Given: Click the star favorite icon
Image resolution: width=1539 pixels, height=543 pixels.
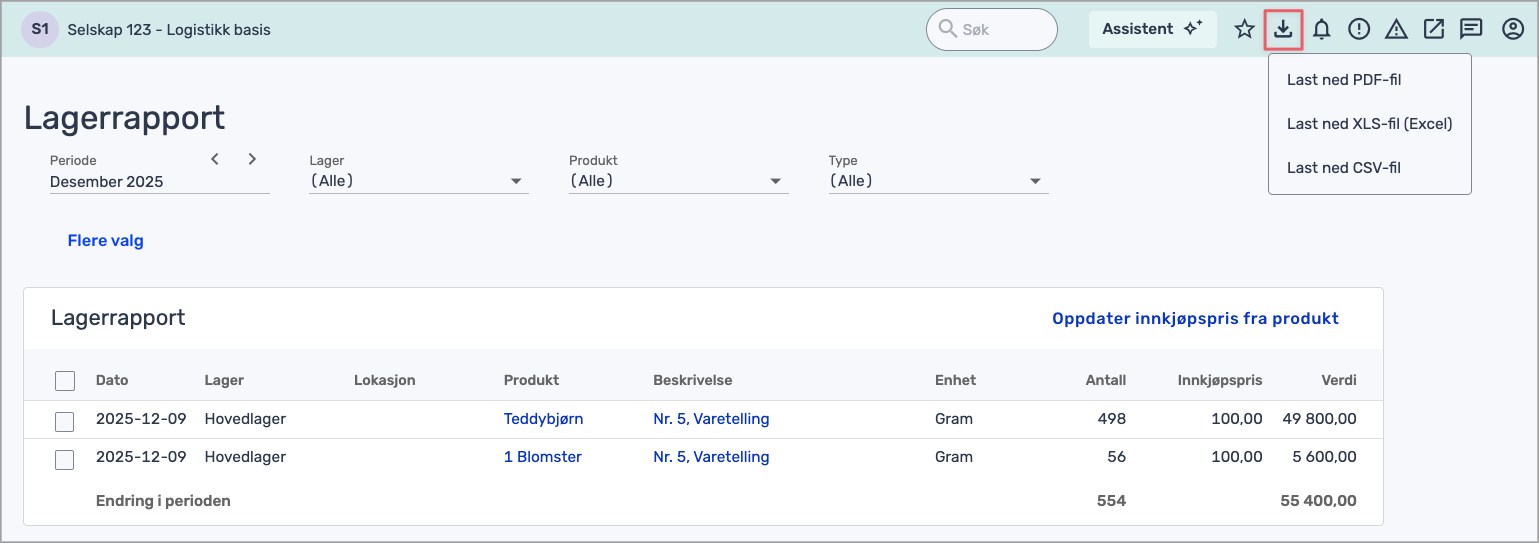Looking at the screenshot, I should [x=1244, y=30].
